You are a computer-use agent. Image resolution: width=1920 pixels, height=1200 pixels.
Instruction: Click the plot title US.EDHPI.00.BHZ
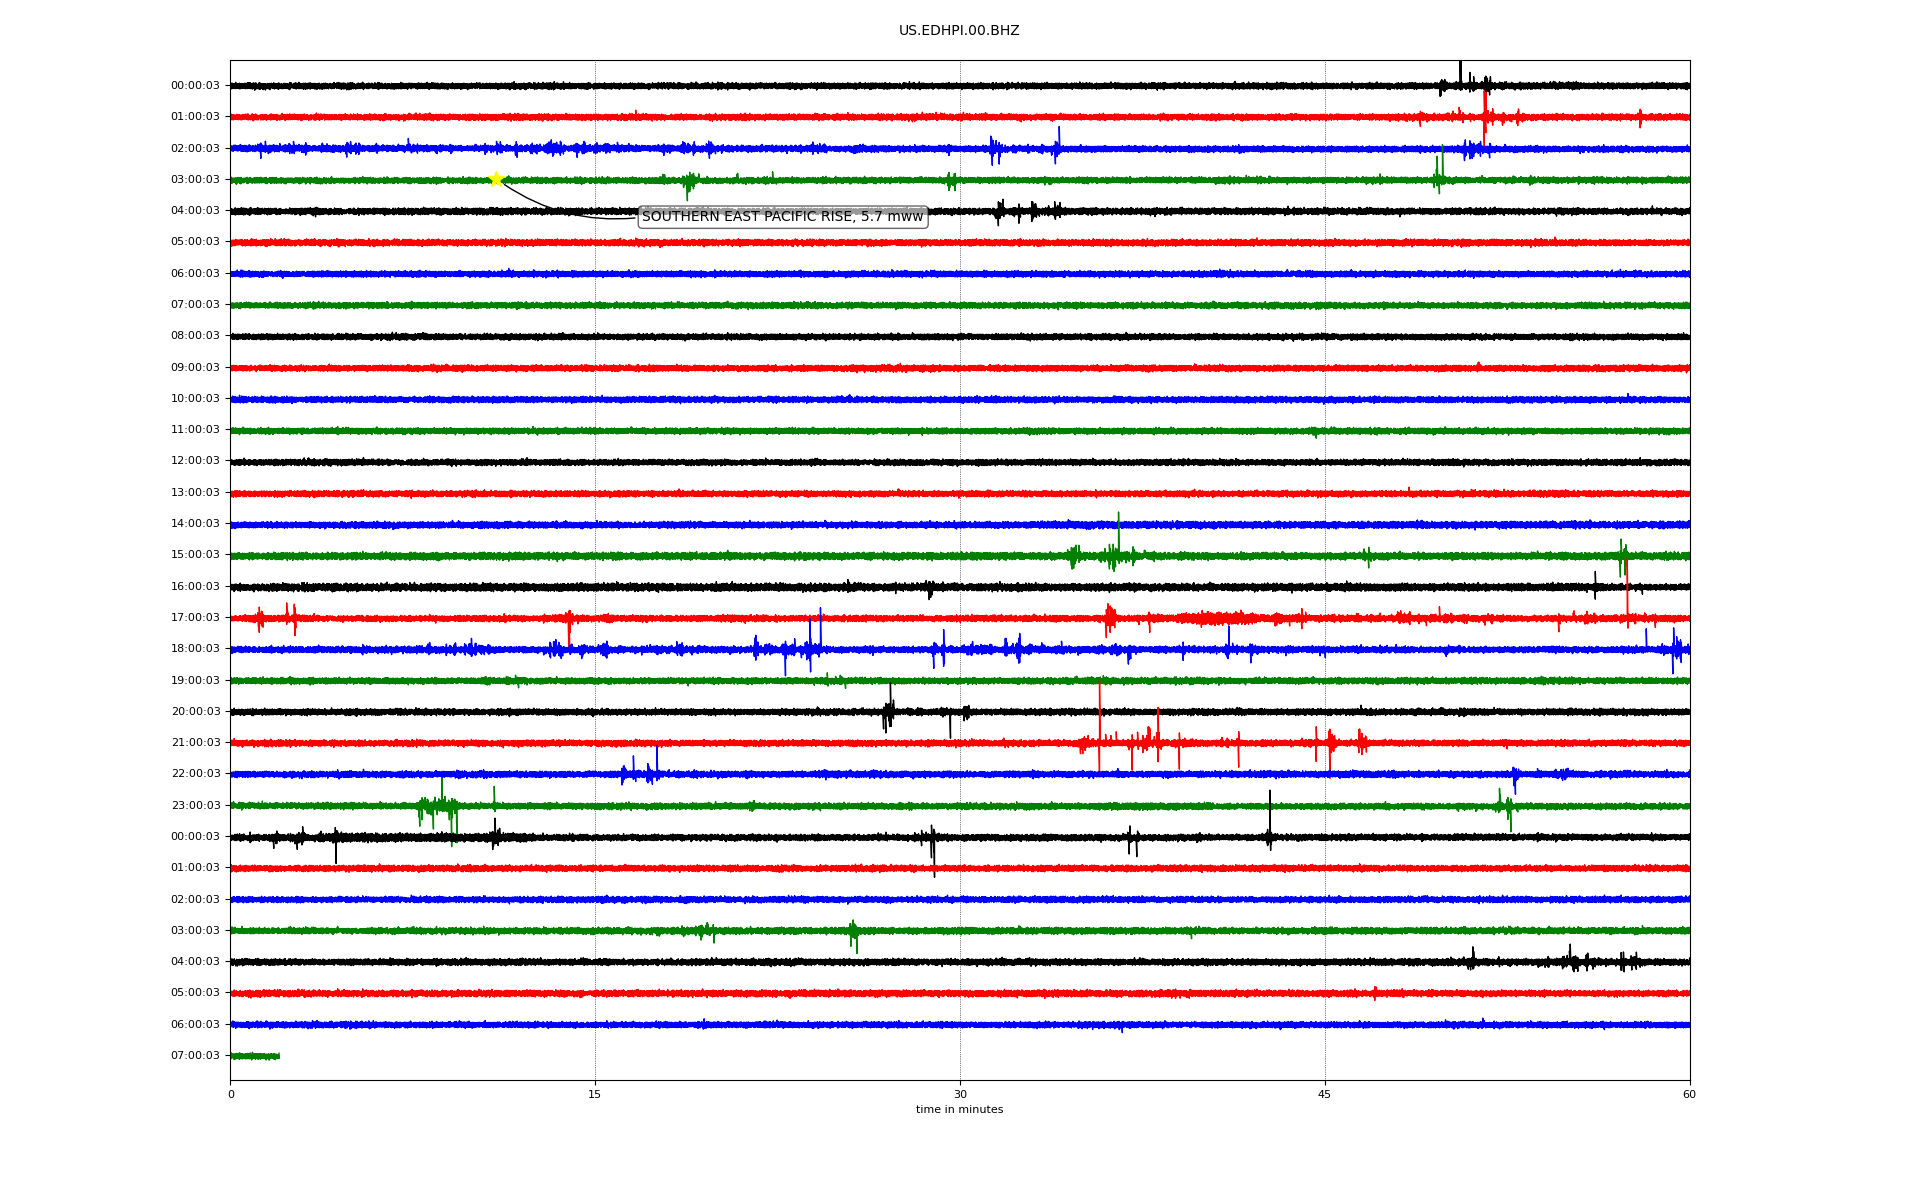click(959, 31)
